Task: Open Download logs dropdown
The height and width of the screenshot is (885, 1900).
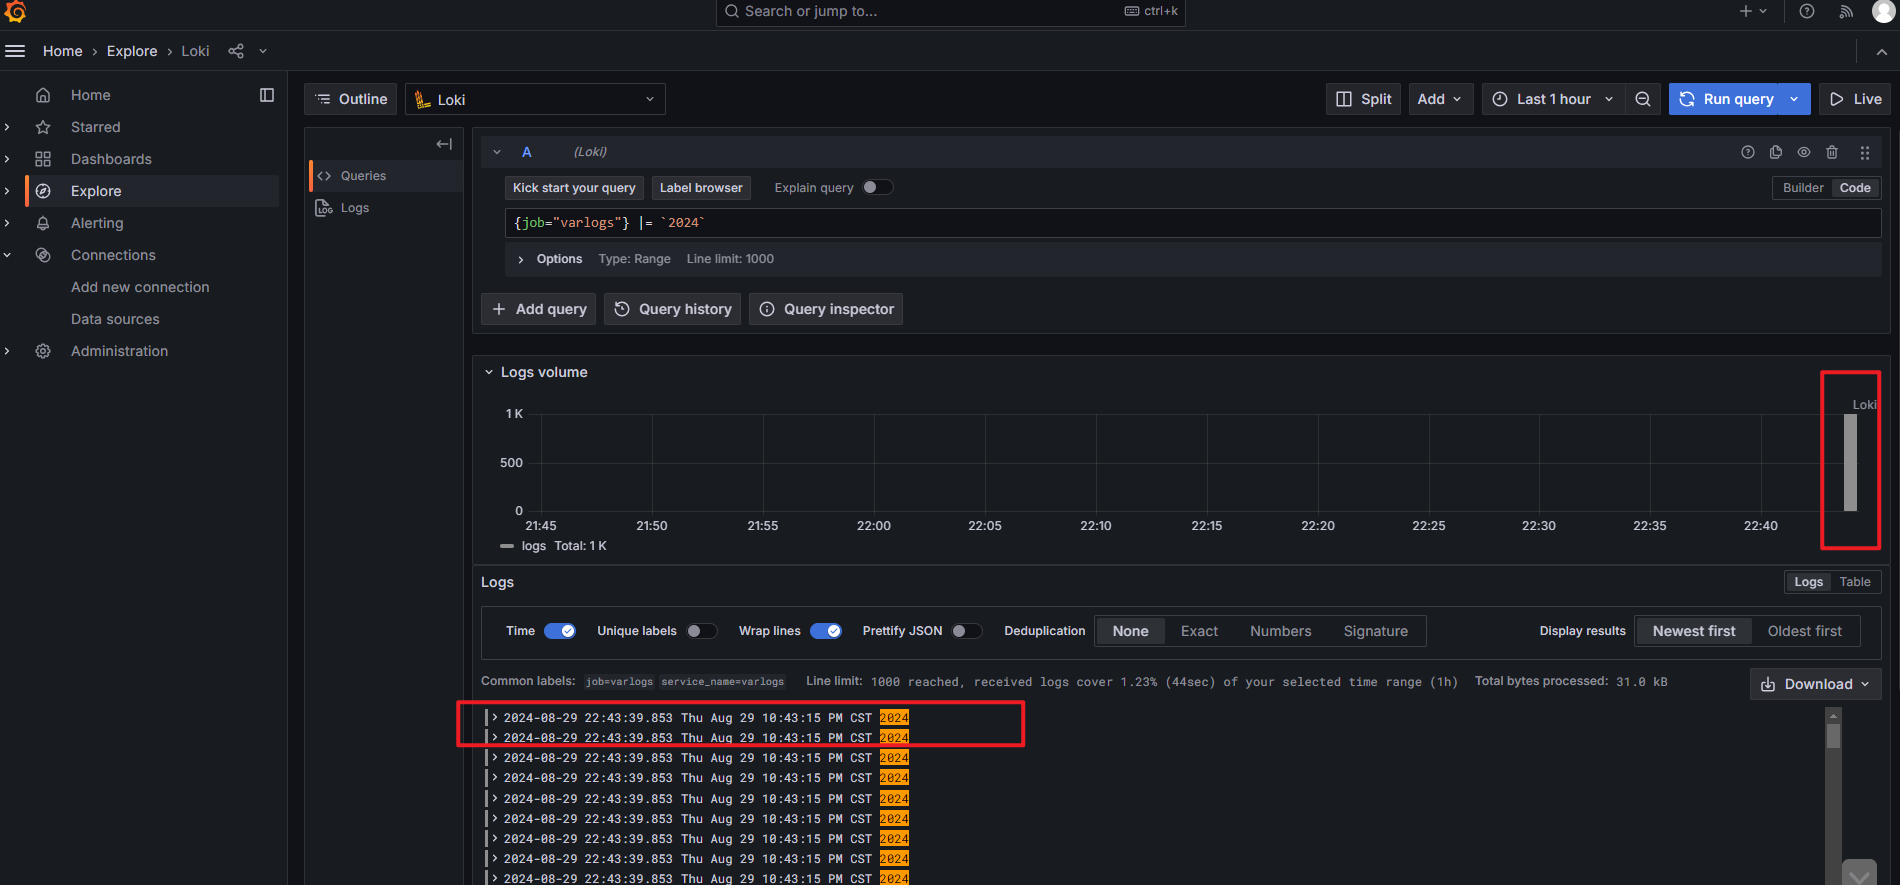Action: tap(1815, 684)
